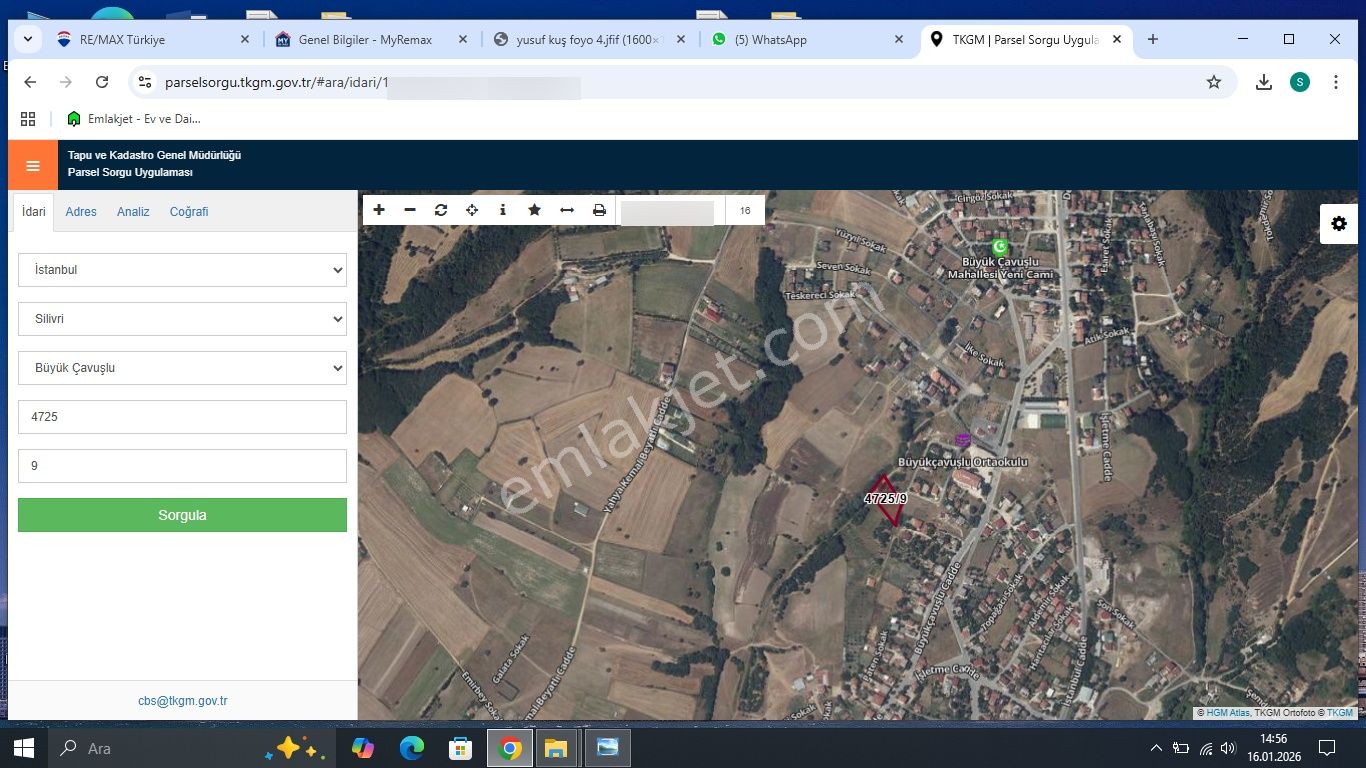Select the crosshair locate tool
The width and height of the screenshot is (1366, 768).
pyautogui.click(x=472, y=210)
